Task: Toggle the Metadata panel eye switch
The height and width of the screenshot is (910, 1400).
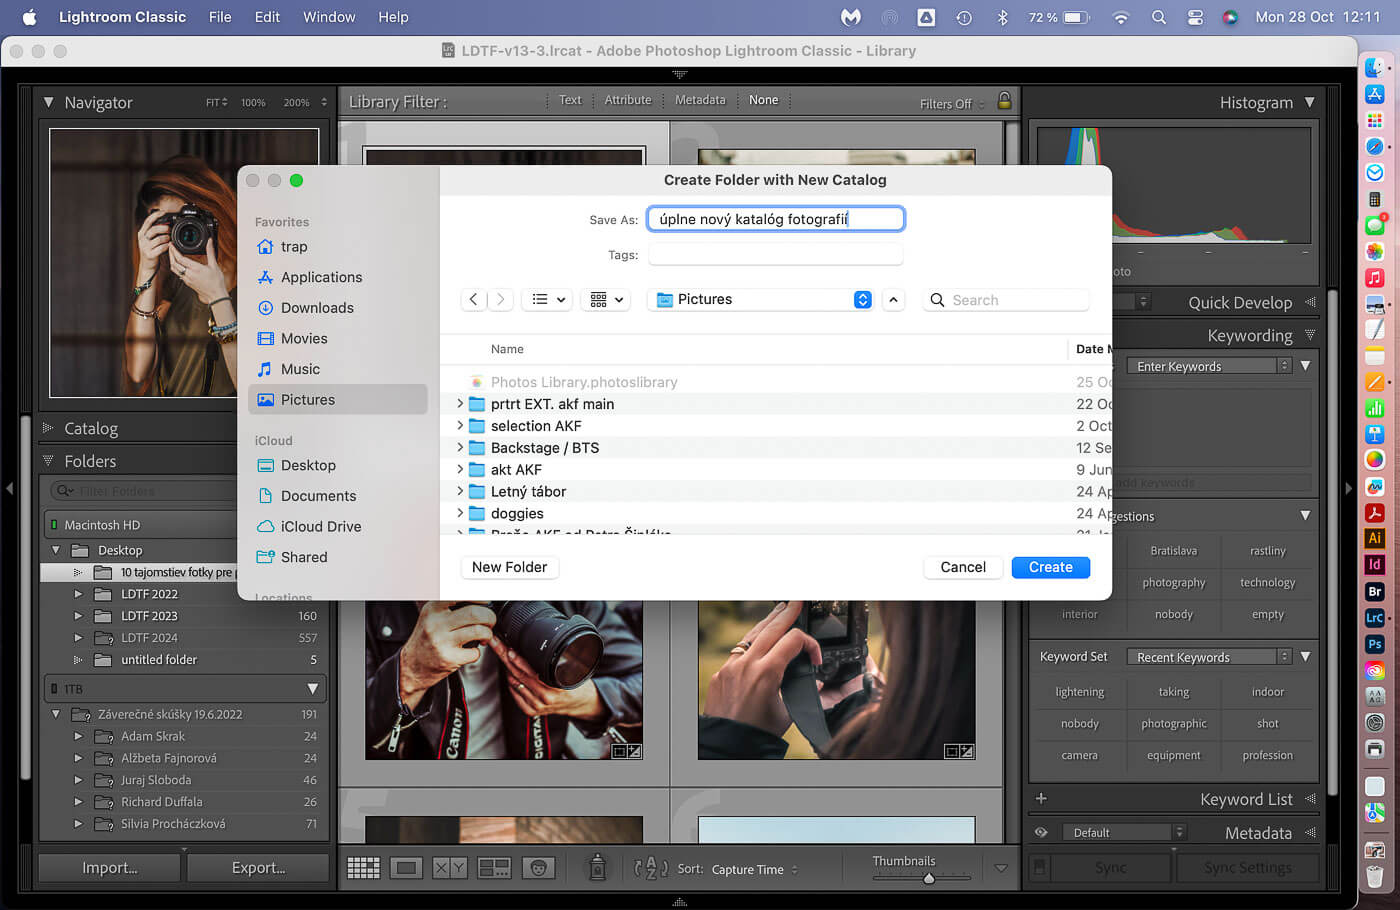Action: (1041, 832)
